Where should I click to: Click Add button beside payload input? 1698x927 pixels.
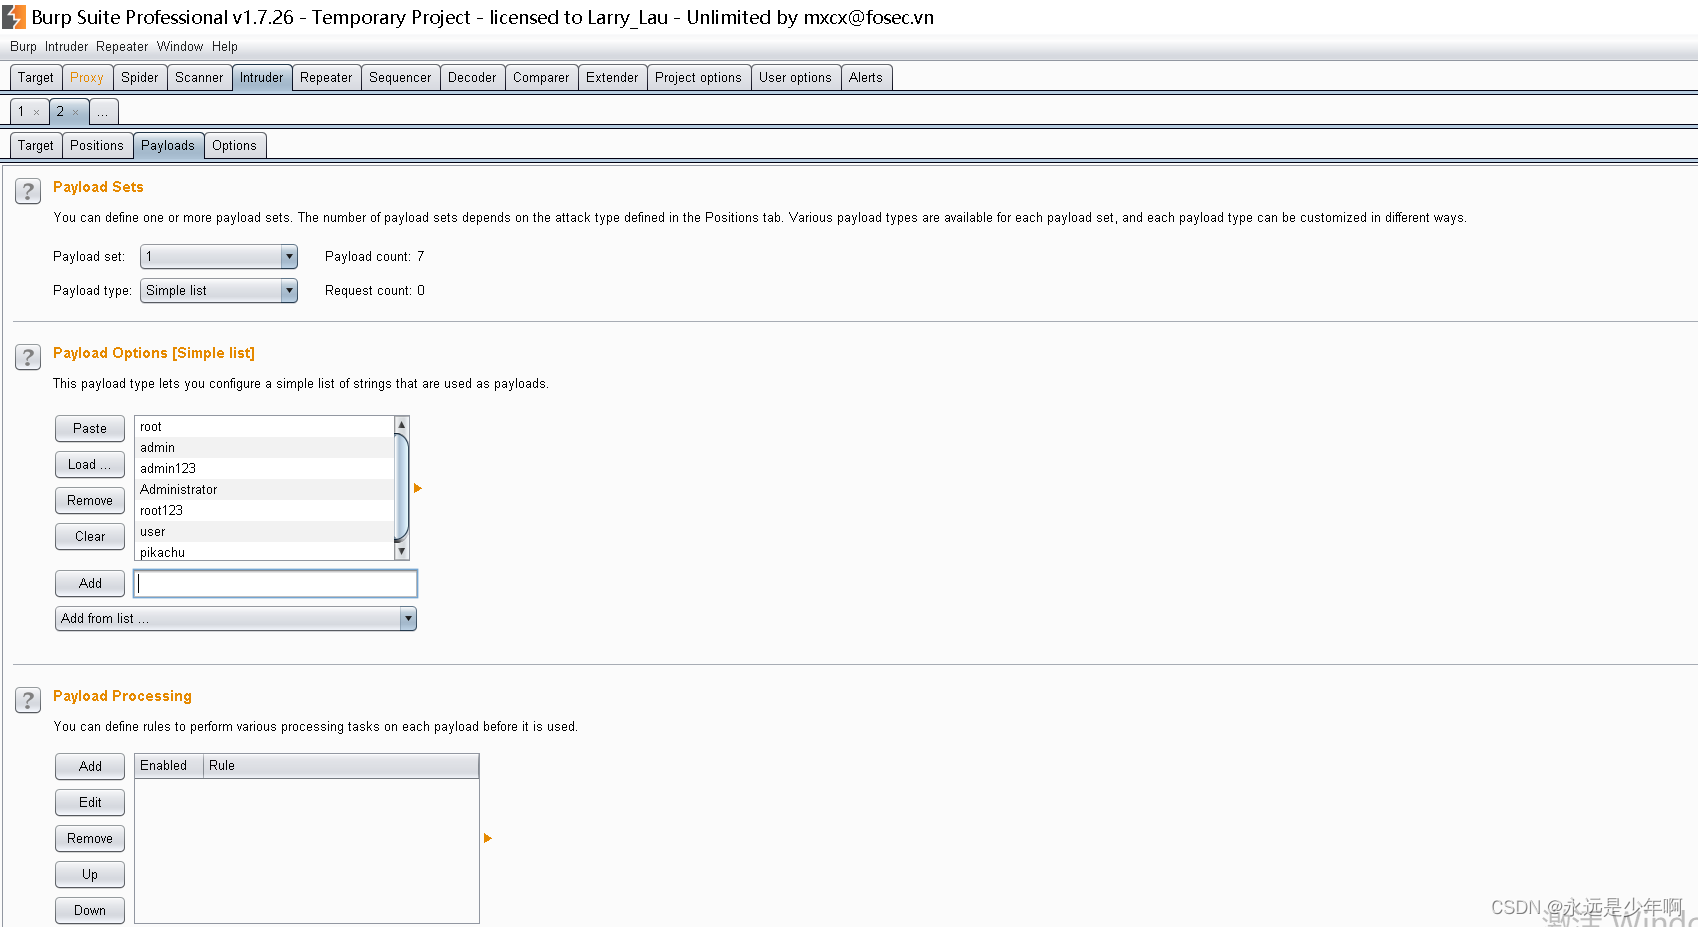[90, 584]
